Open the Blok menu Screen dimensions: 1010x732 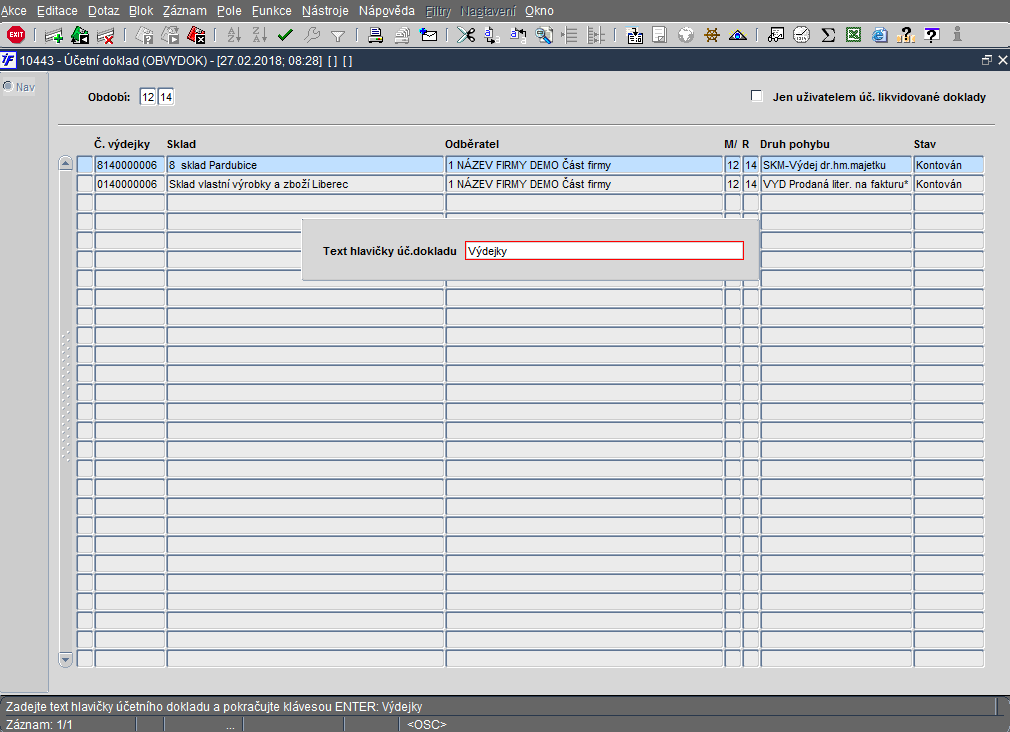[141, 10]
